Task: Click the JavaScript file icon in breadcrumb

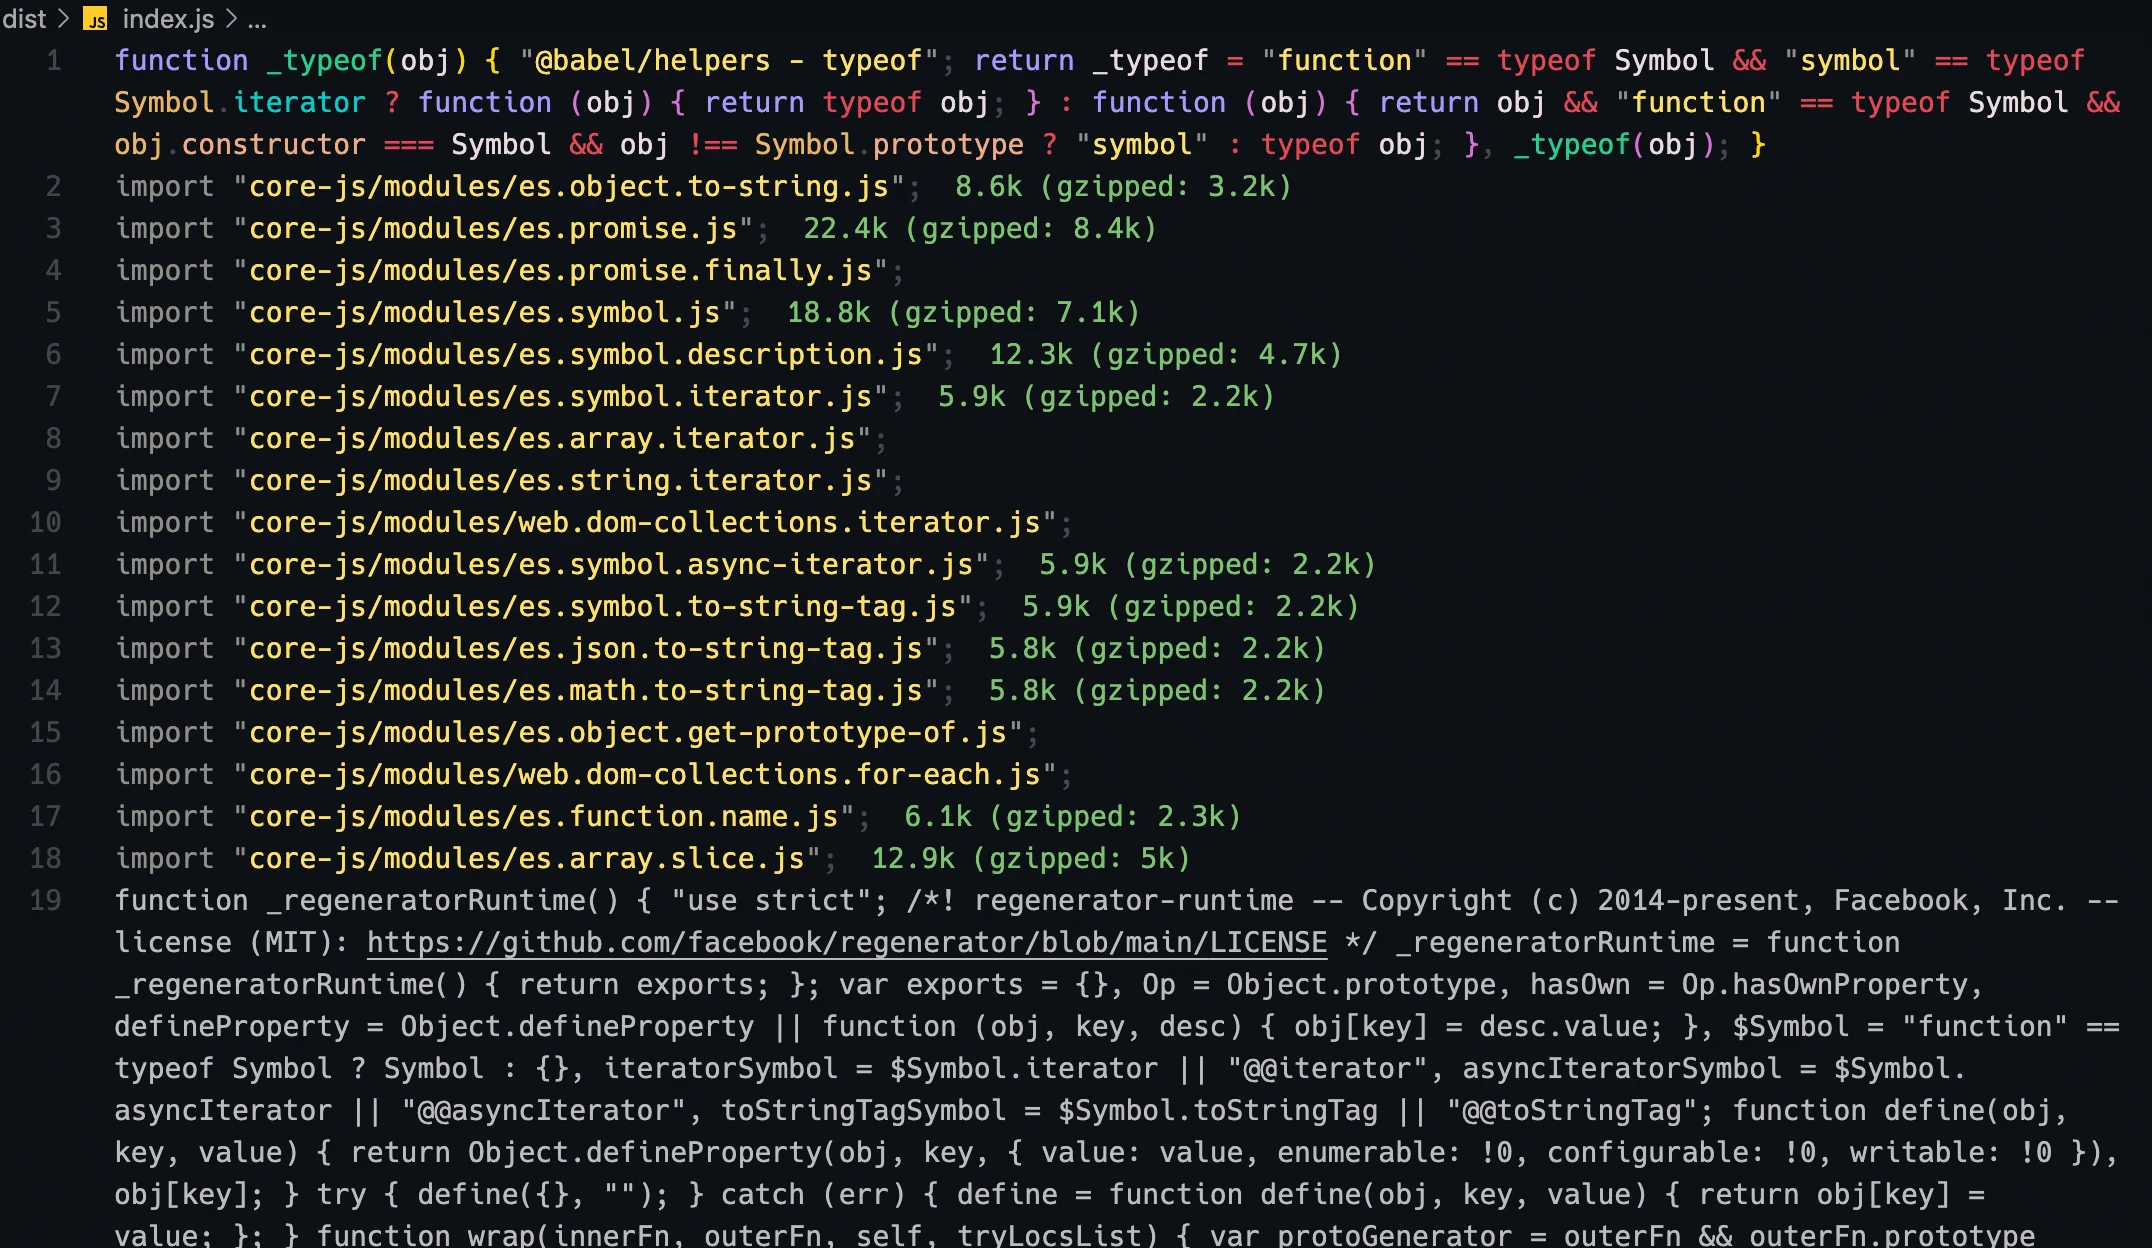Action: point(95,18)
